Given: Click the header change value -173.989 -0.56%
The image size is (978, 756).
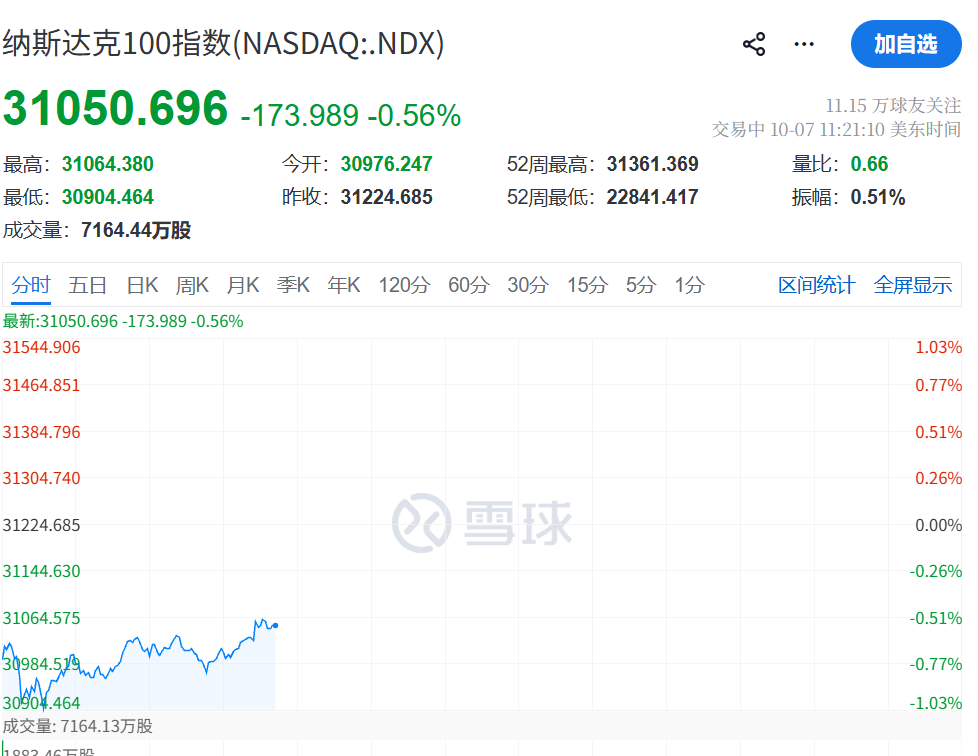Looking at the screenshot, I should 351,115.
